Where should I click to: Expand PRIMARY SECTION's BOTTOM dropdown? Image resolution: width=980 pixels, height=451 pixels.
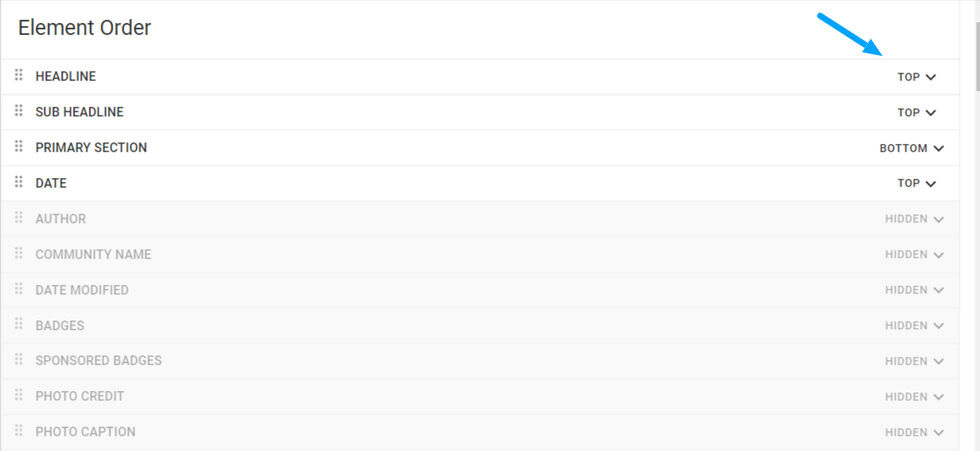pos(911,148)
